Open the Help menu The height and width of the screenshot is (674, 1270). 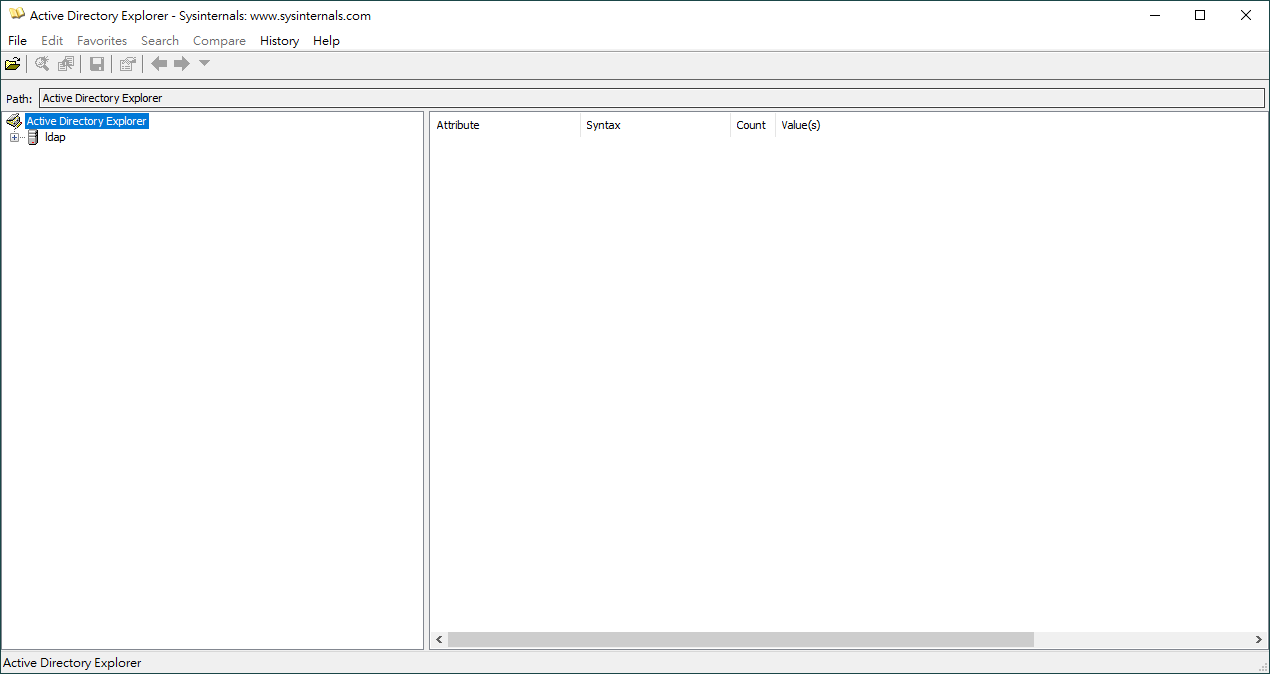coord(326,41)
